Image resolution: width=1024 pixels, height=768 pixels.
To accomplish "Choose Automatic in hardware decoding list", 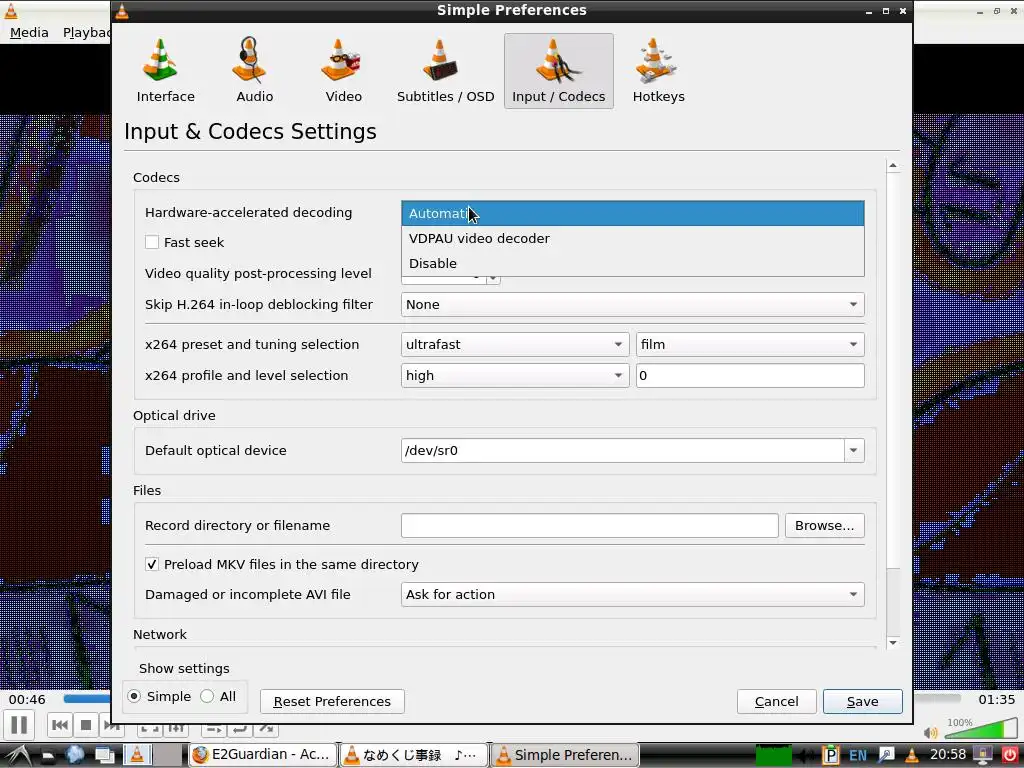I will [633, 214].
